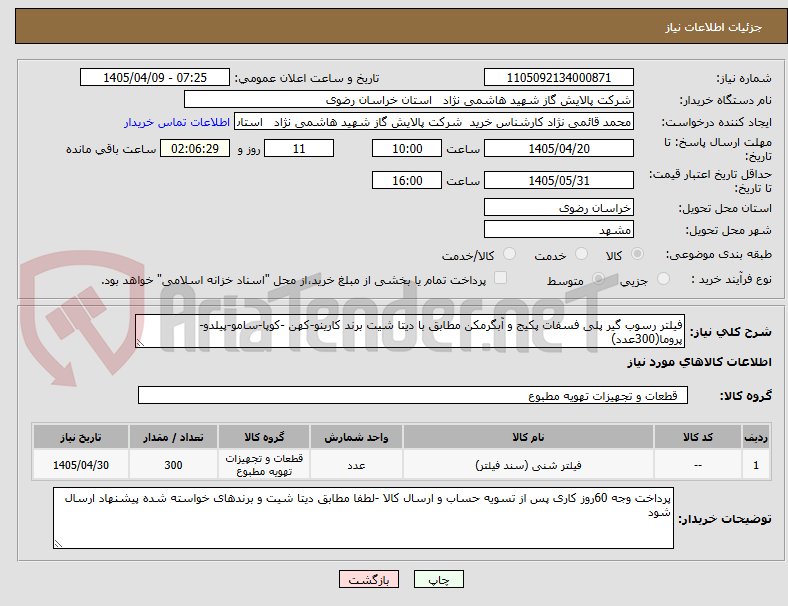The image size is (788, 606).
Task: Click the شرح کلی نیاز description textarea
Action: pyautogui.click(x=410, y=331)
